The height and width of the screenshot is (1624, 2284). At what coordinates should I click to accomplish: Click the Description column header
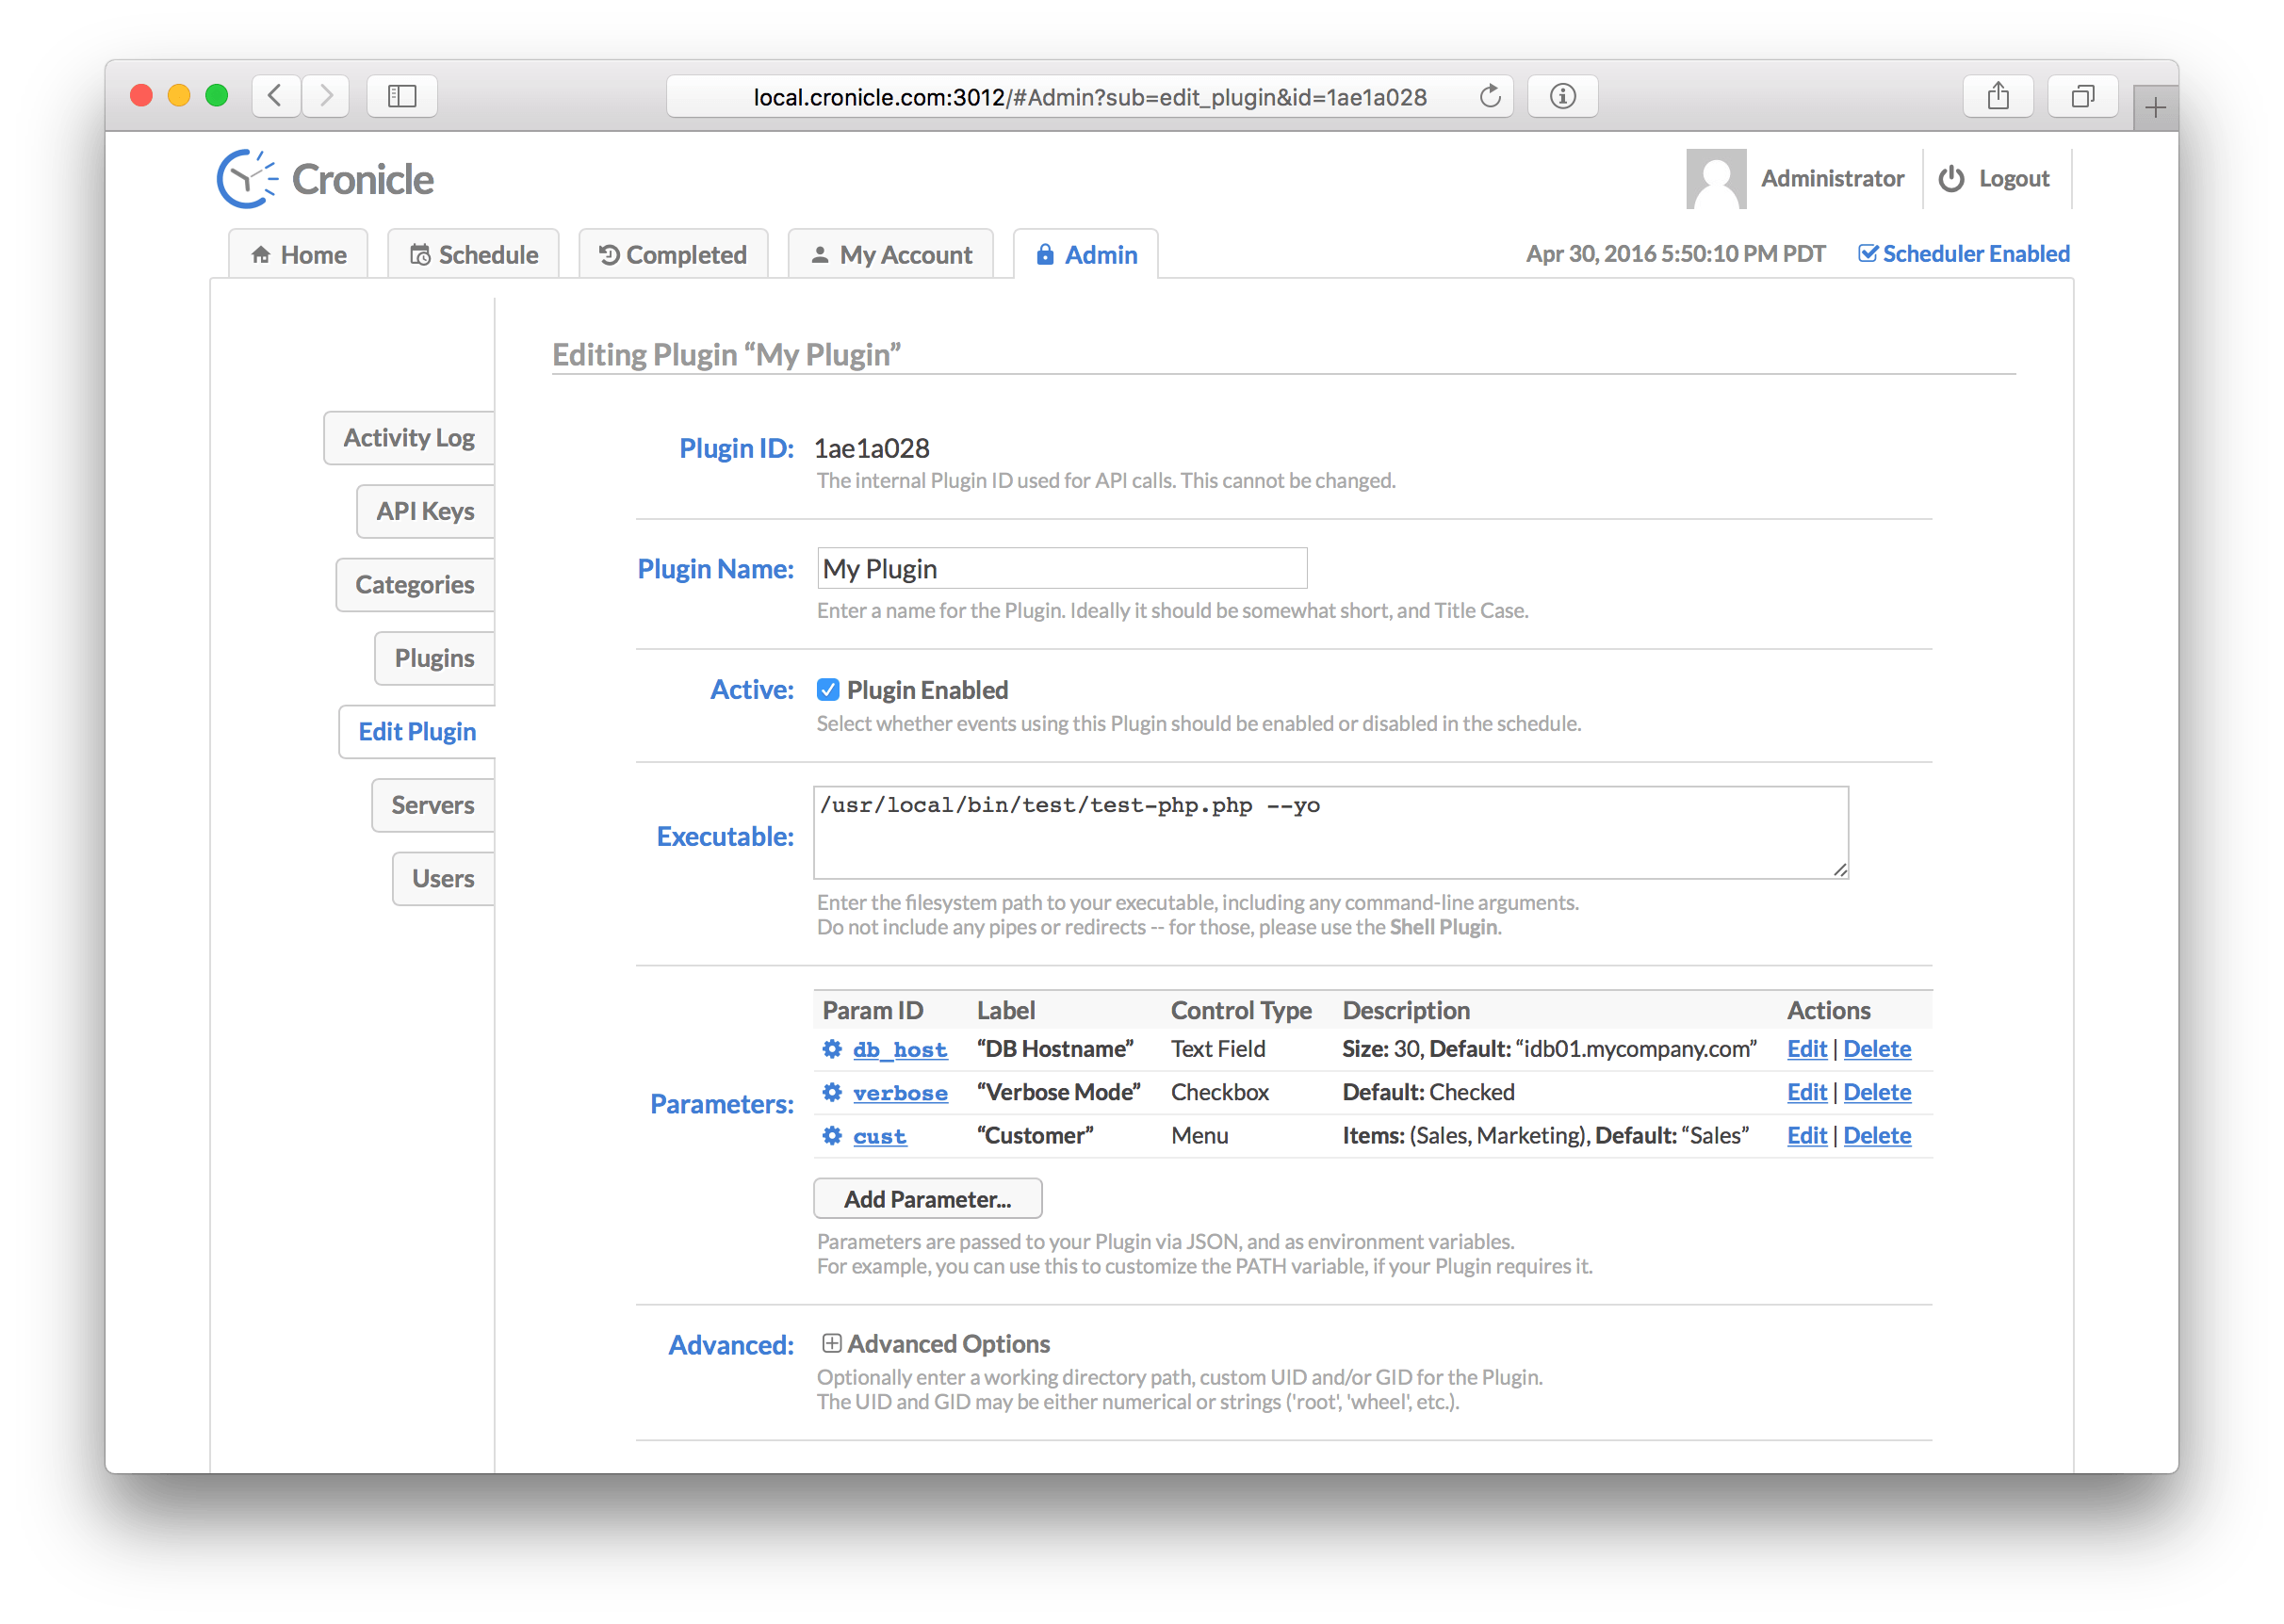pos(1406,1011)
